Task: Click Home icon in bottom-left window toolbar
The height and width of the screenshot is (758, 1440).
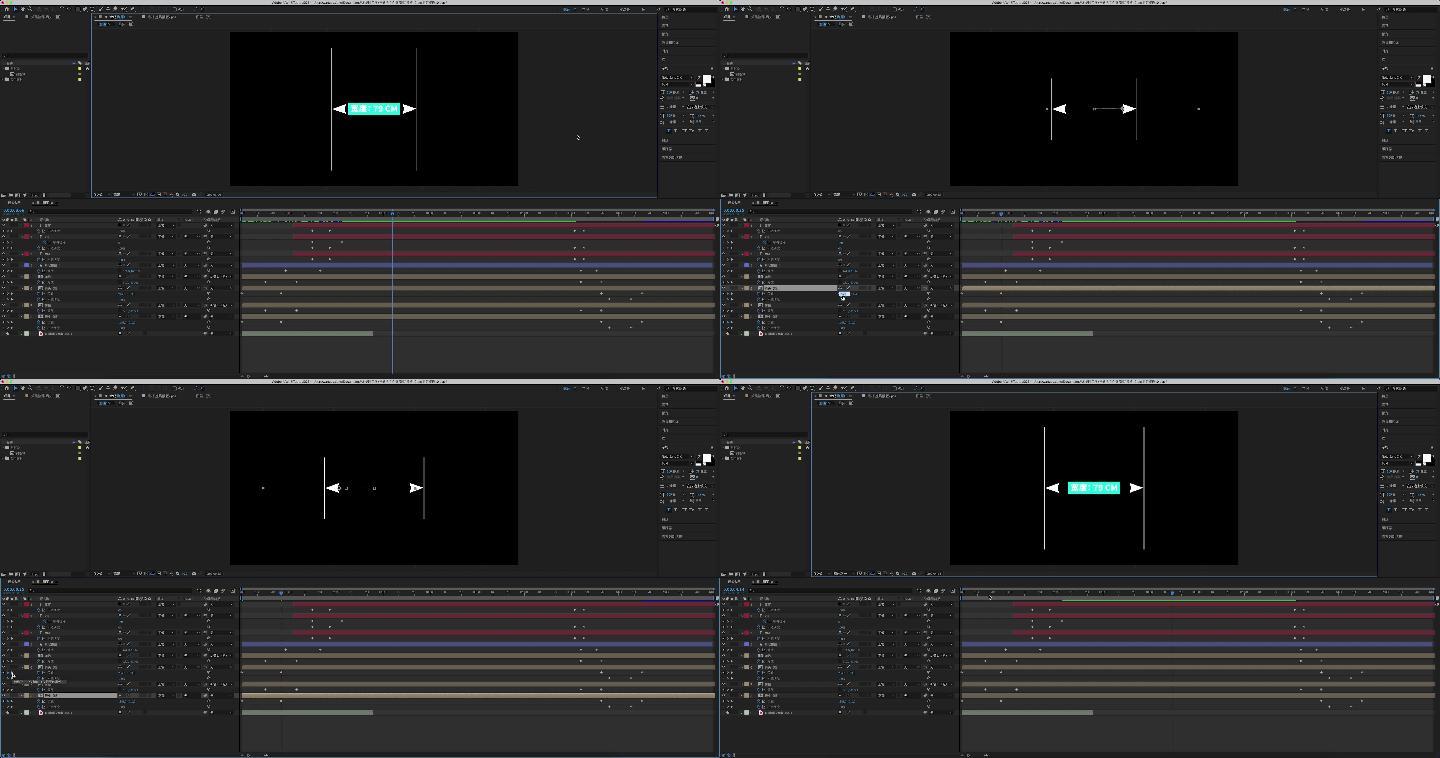Action: point(5,388)
